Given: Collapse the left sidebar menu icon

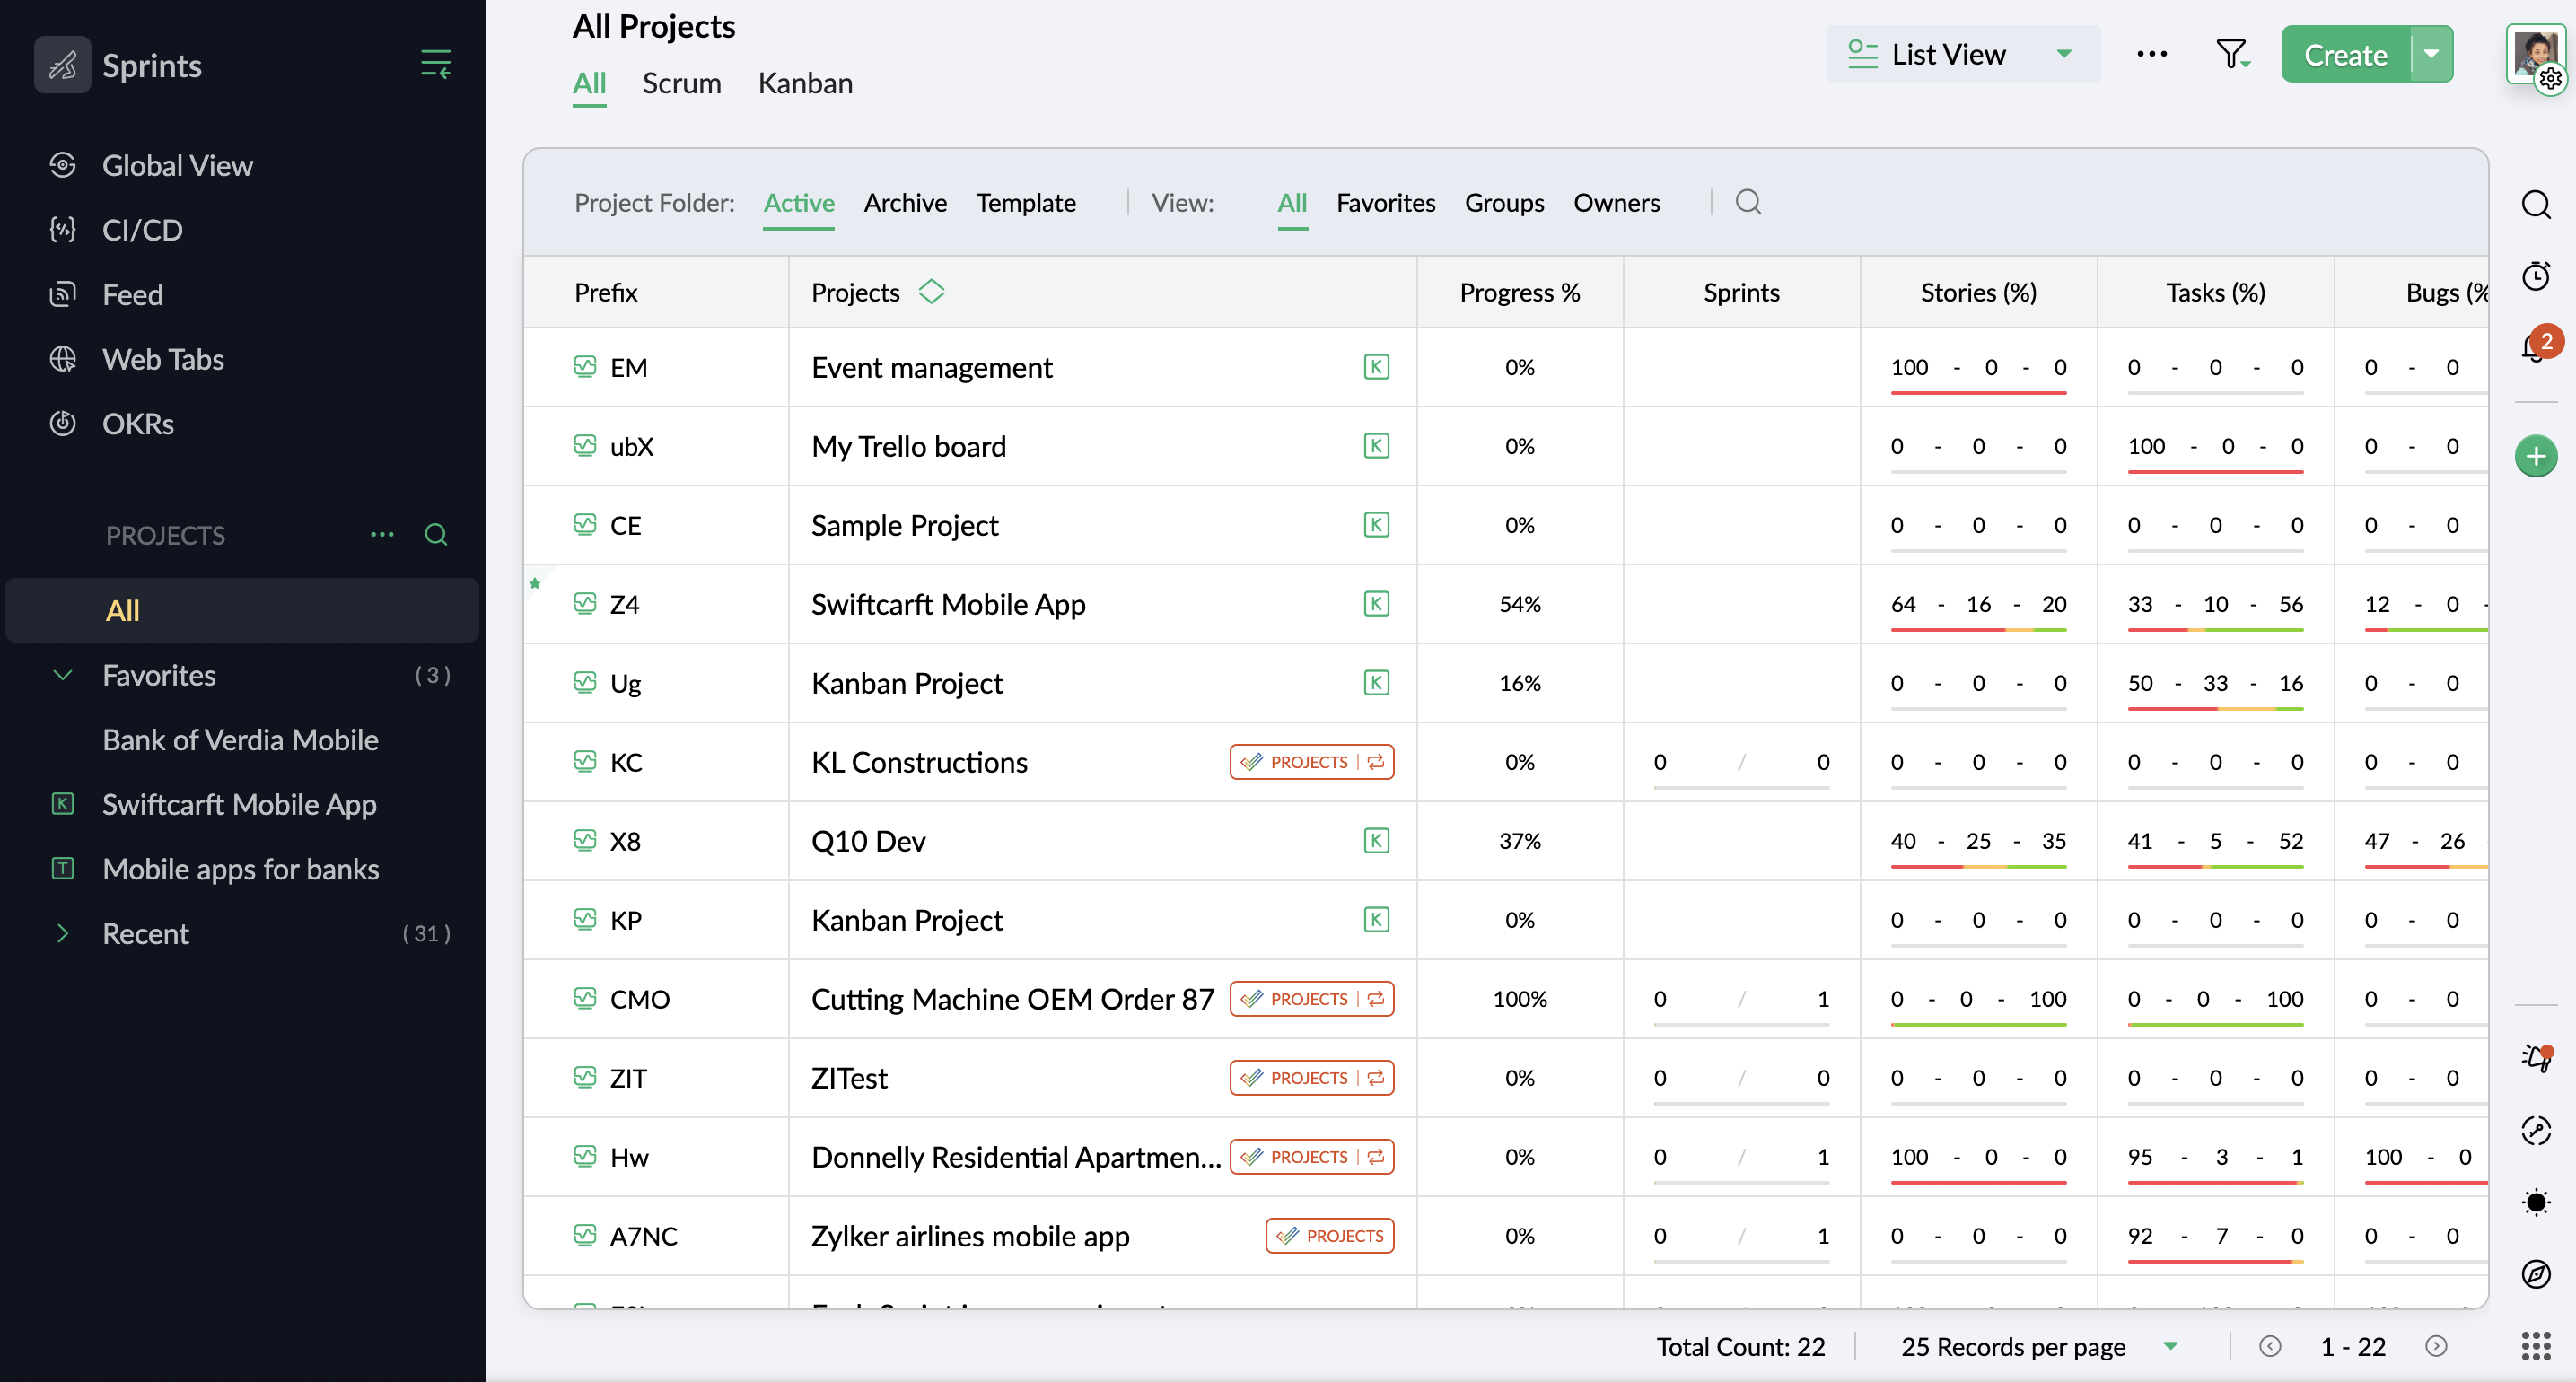Looking at the screenshot, I should pyautogui.click(x=435, y=64).
